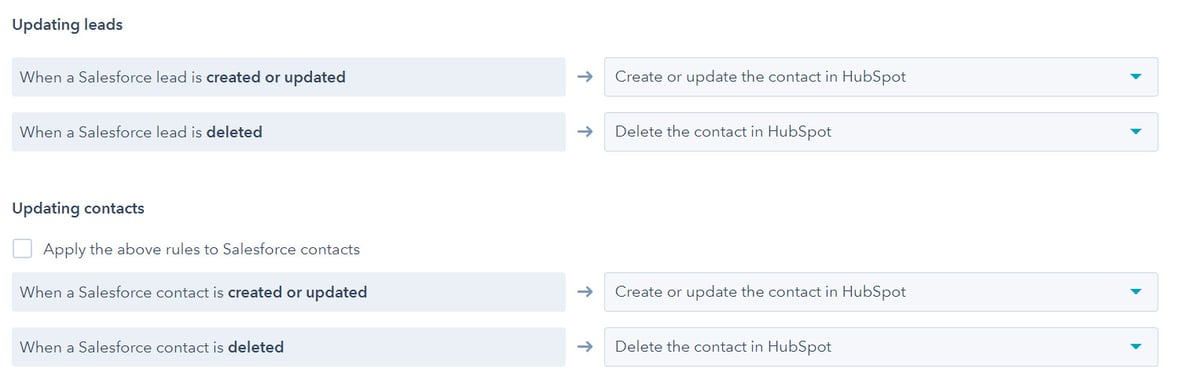
Task: Click the 'Apply the above rules to Salesforce contacts' label text
Action: pos(201,249)
